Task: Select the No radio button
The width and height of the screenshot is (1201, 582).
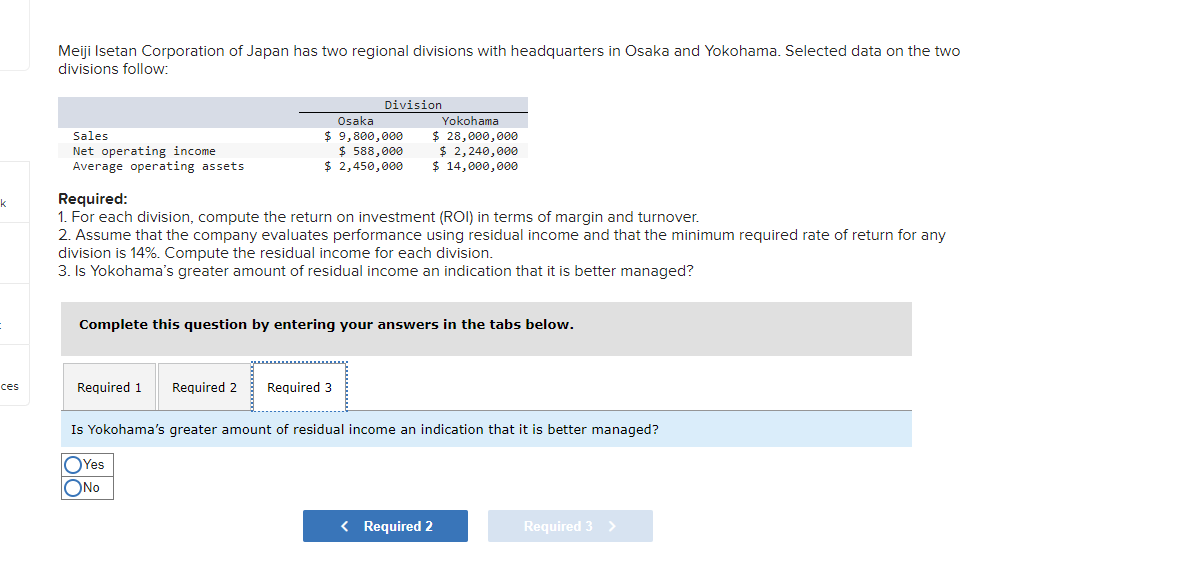Action: [73, 488]
